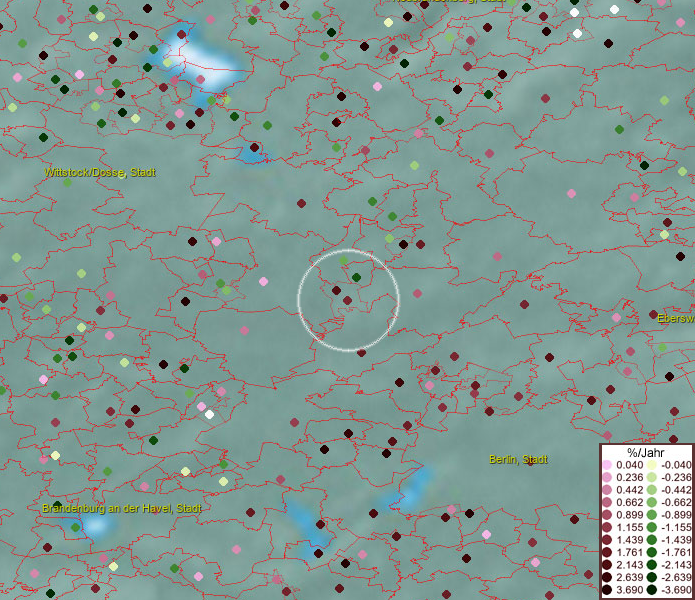695x600 pixels.
Task: Select the dark green marker inside the white circle
Action: click(356, 277)
